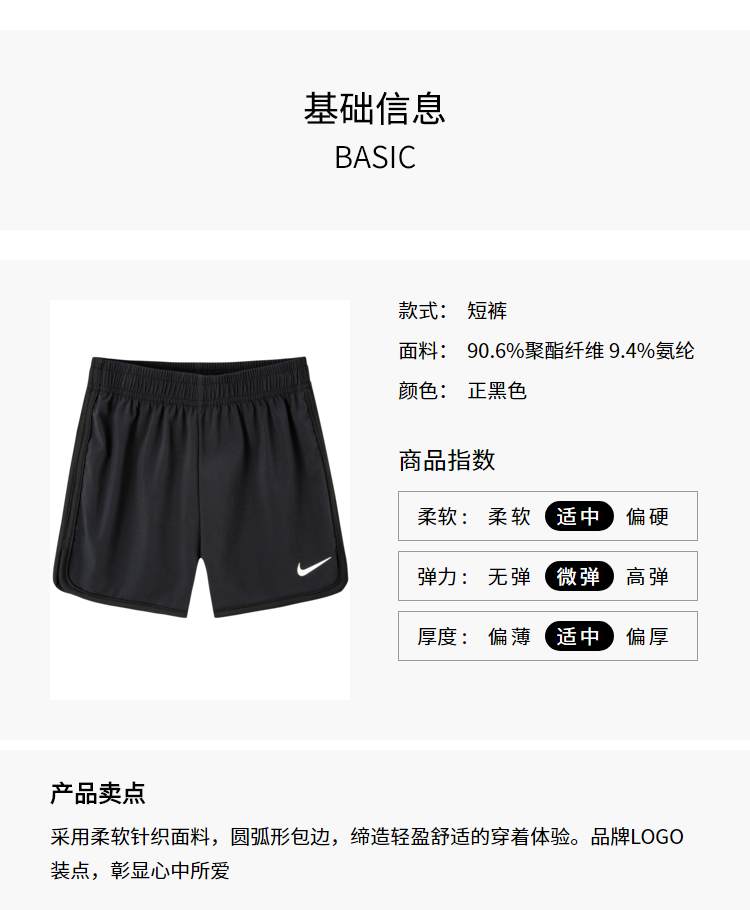The width and height of the screenshot is (750, 910).
Task: Click the product selling point description paragraph
Action: click(x=367, y=854)
